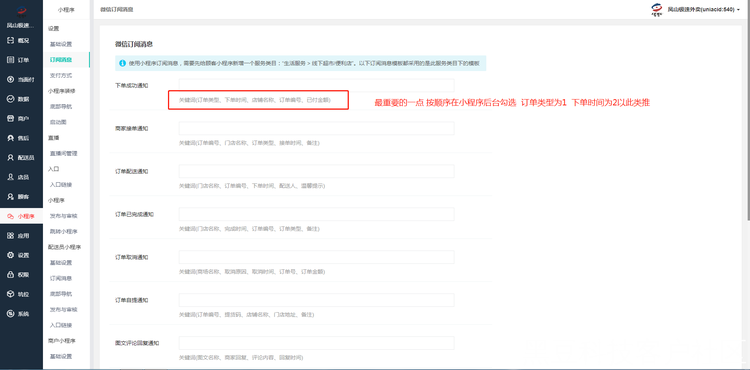The image size is (750, 370).
Task: Open the 概况 overview icon in sidebar
Action: [11, 41]
